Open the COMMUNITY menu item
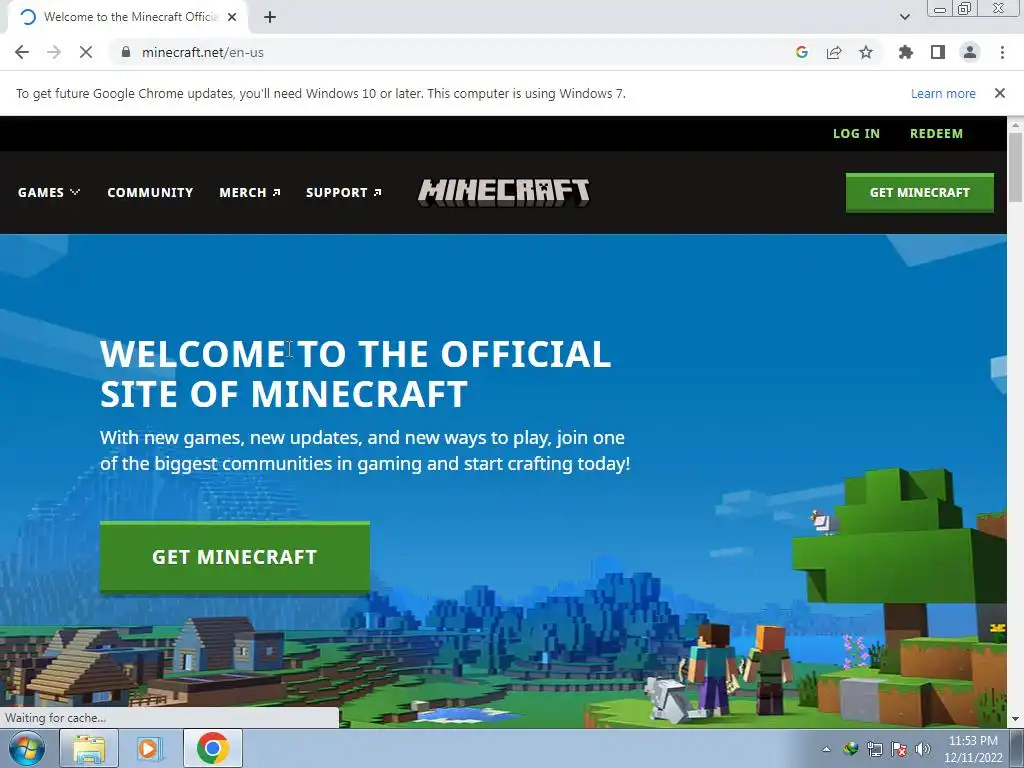1024x768 pixels. point(150,193)
